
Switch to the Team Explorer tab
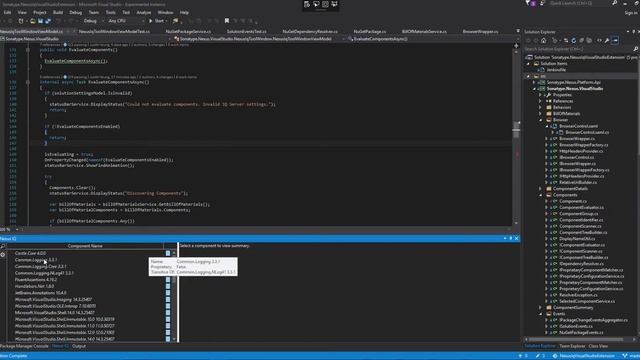click(x=572, y=346)
